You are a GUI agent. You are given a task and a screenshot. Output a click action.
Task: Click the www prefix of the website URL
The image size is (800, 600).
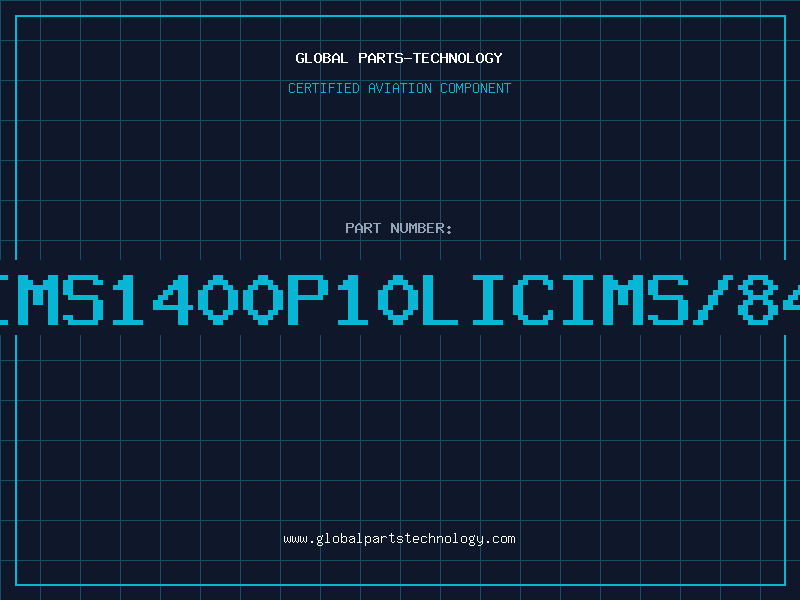click(295, 539)
